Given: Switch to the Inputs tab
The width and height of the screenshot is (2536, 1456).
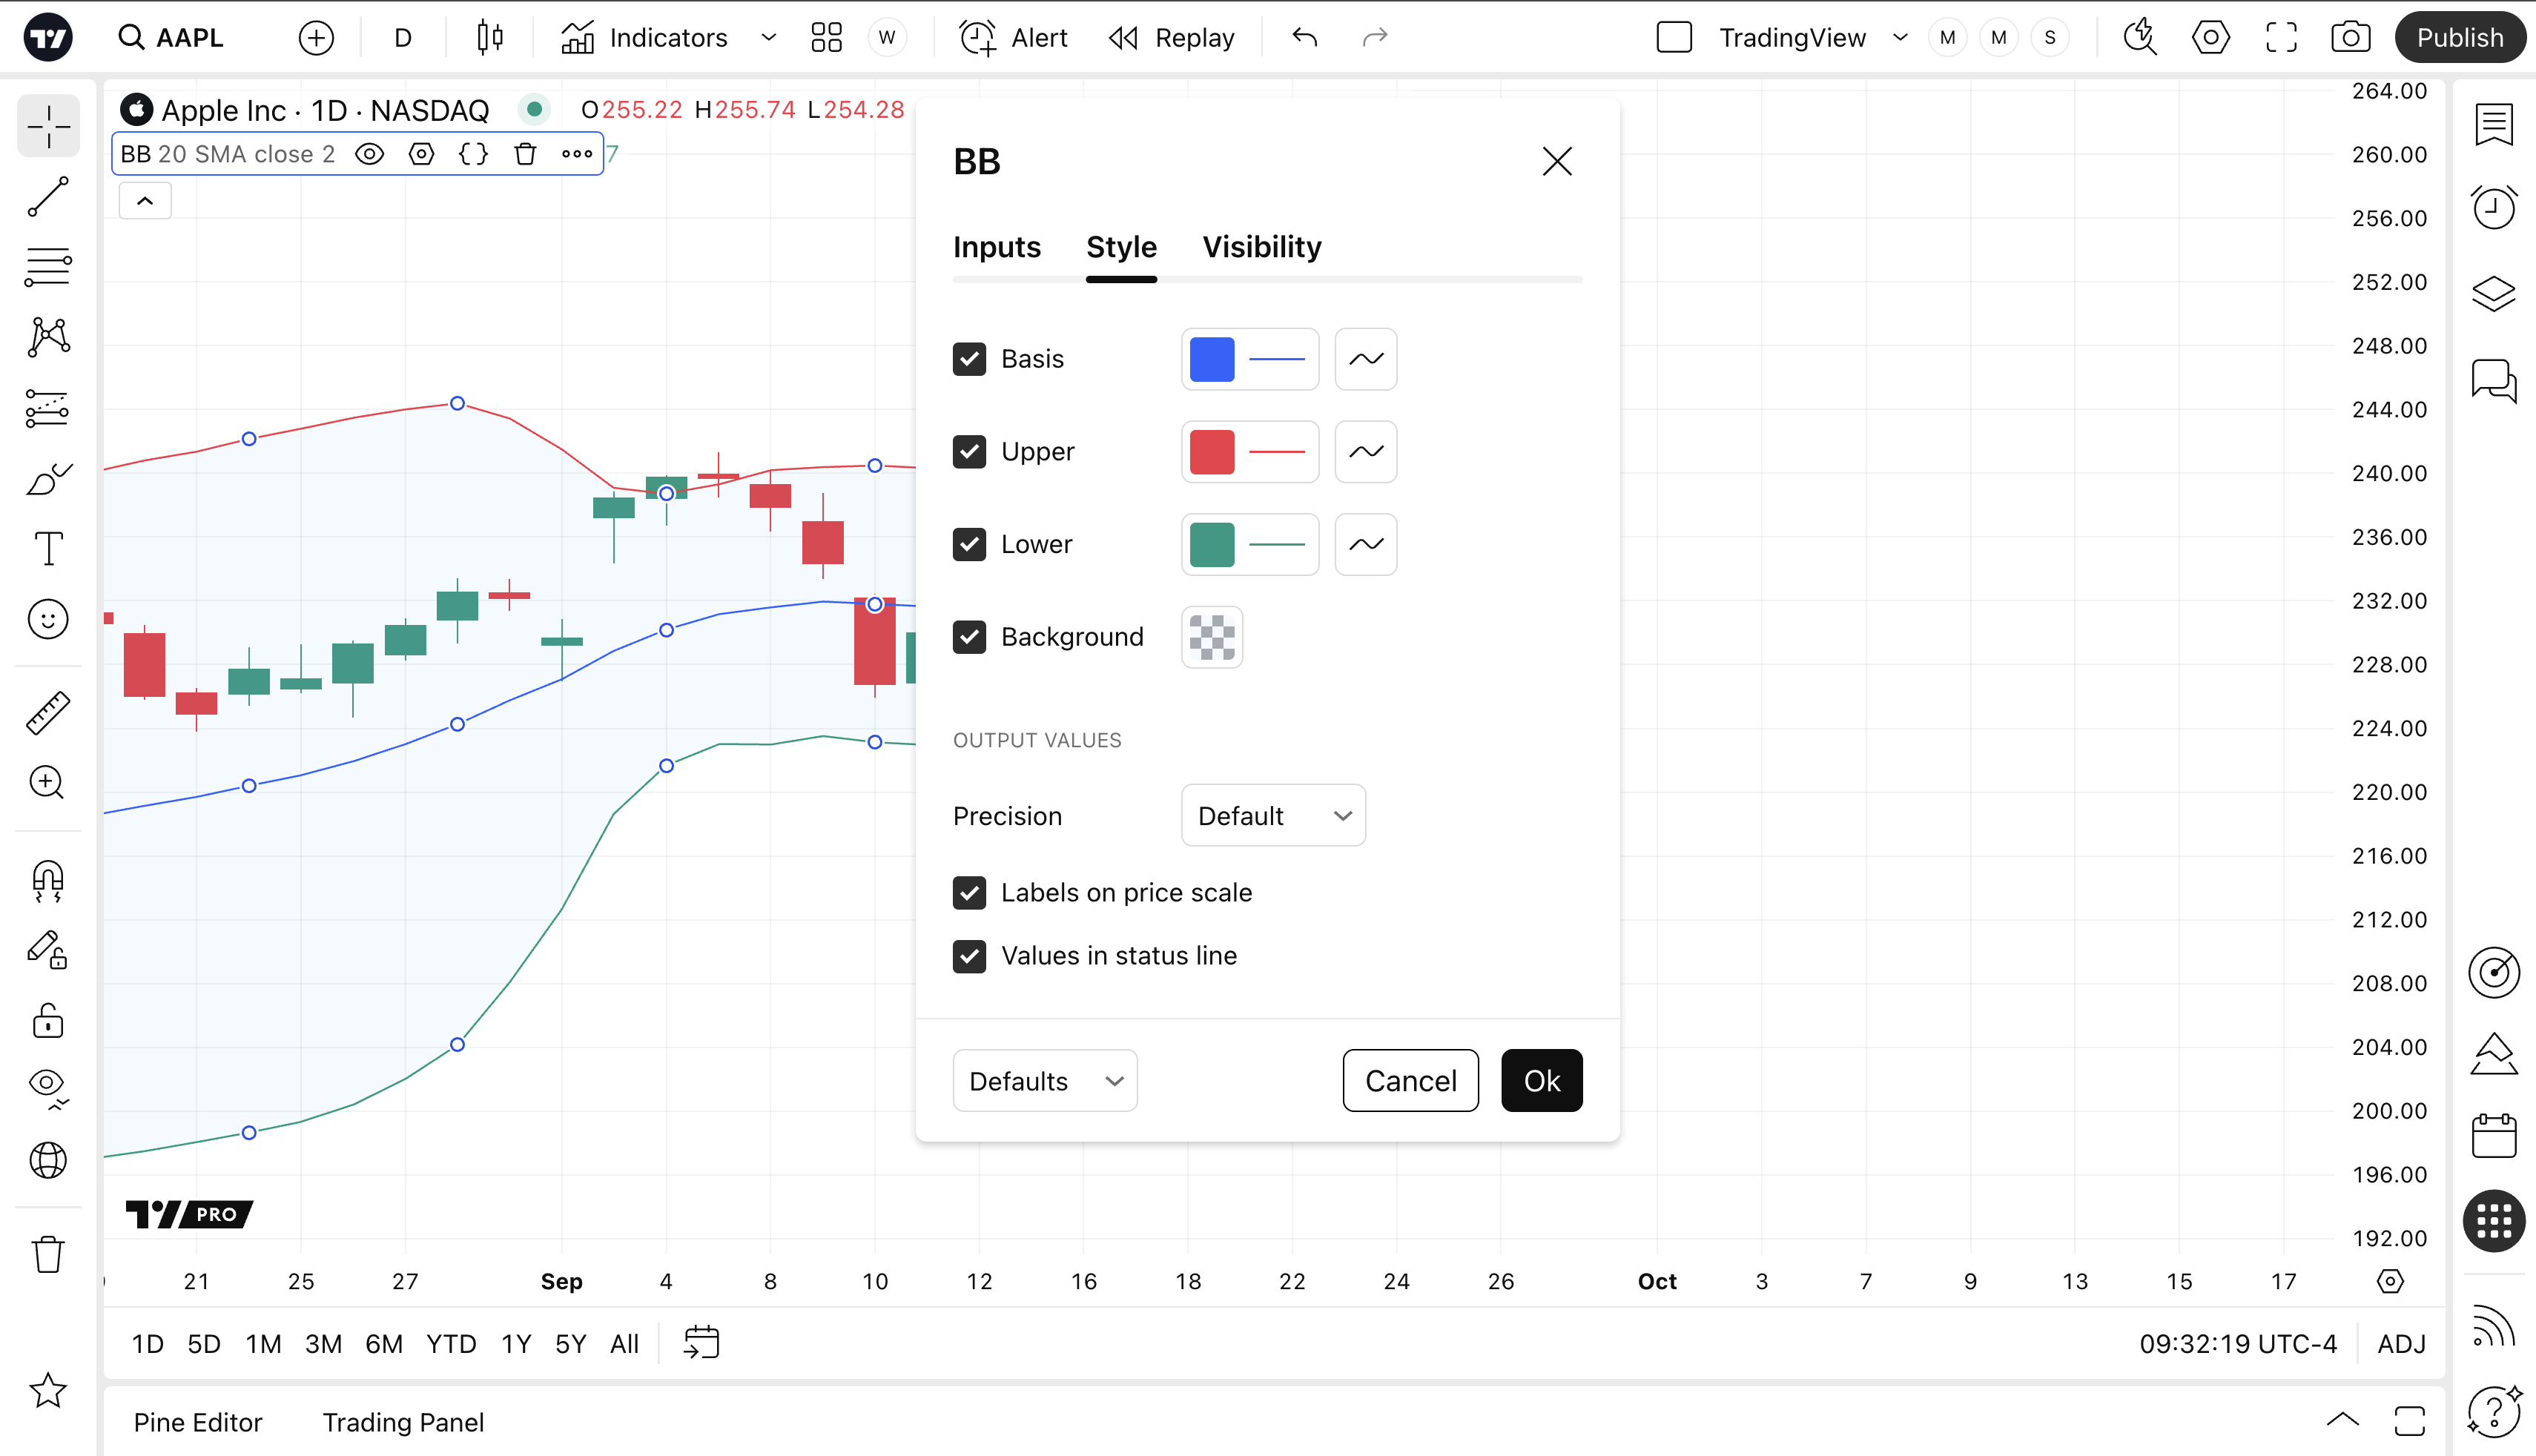Looking at the screenshot, I should [x=996, y=247].
